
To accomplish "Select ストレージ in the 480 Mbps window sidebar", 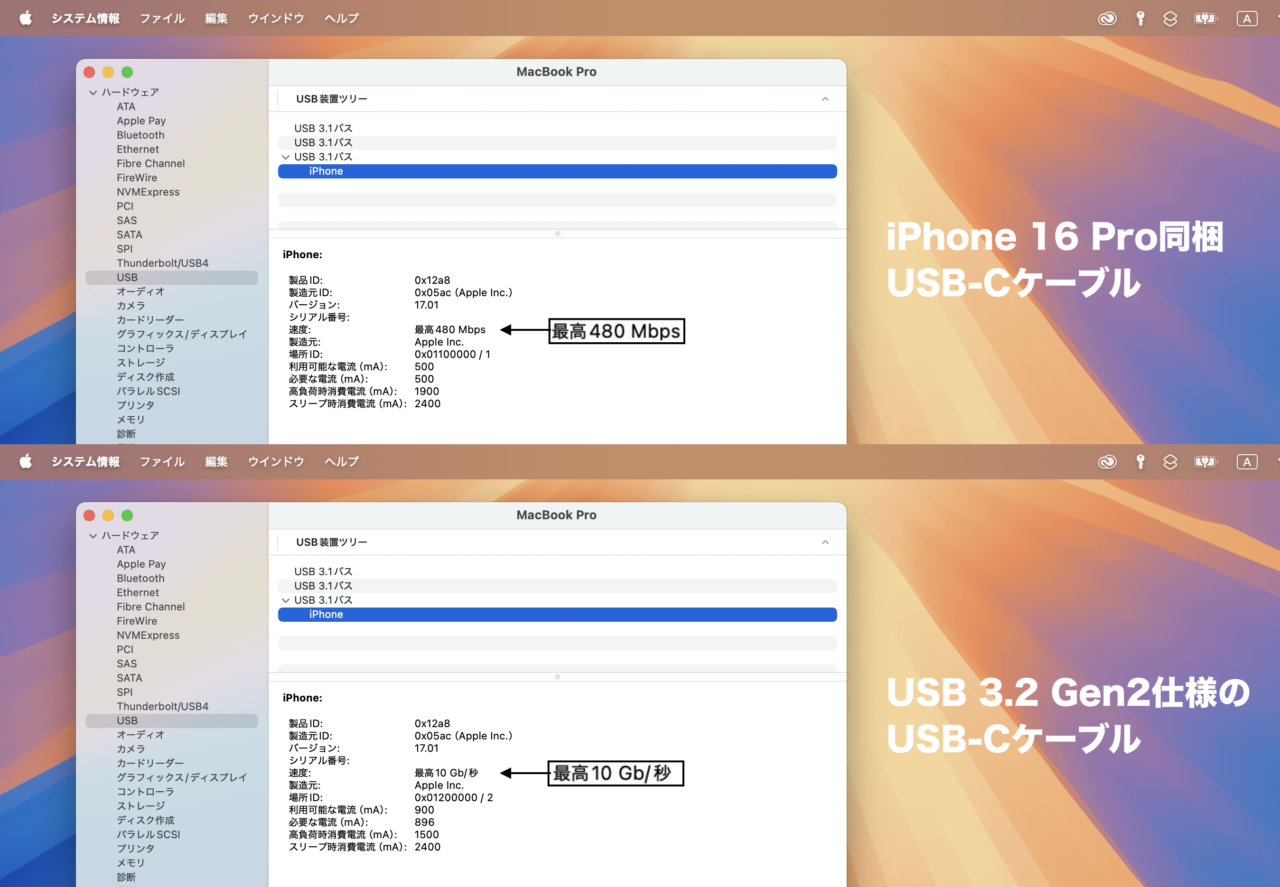I will coord(141,362).
